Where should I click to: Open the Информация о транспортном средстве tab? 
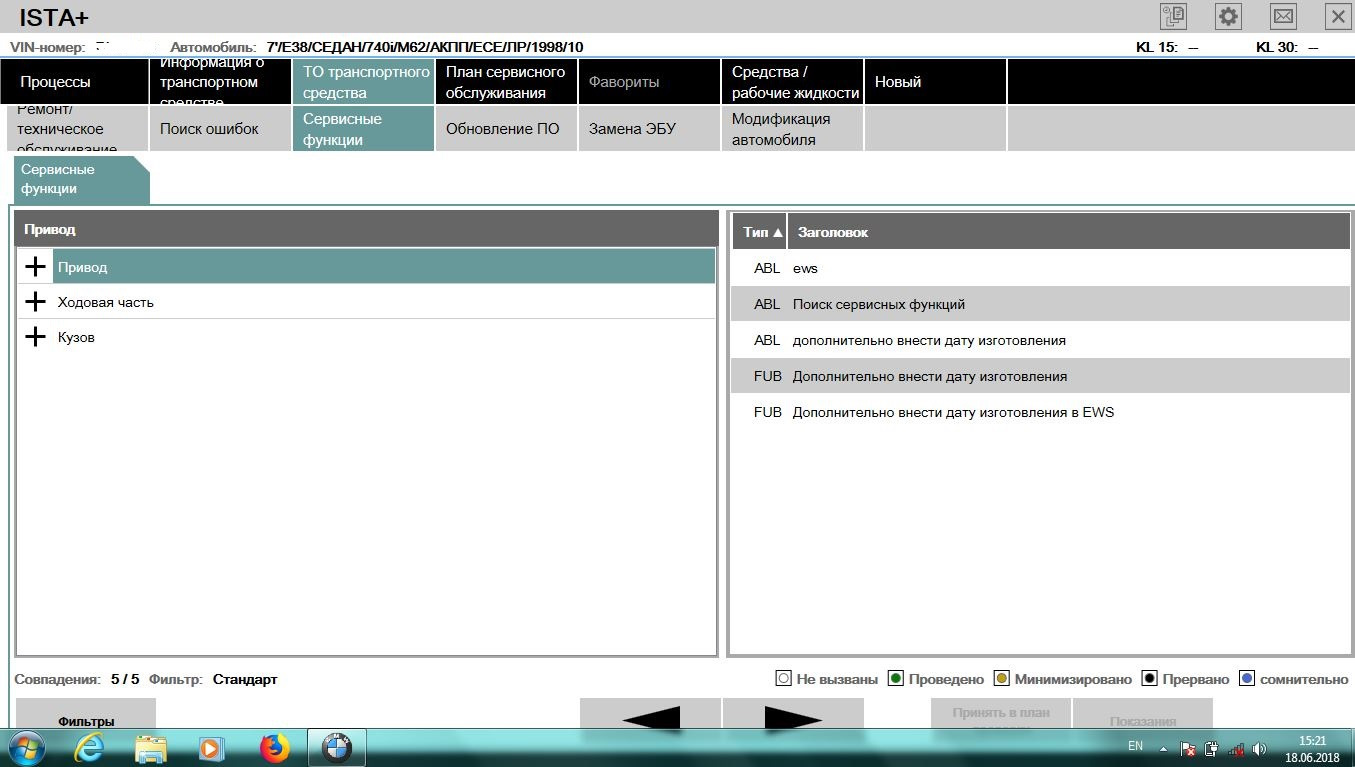[221, 82]
